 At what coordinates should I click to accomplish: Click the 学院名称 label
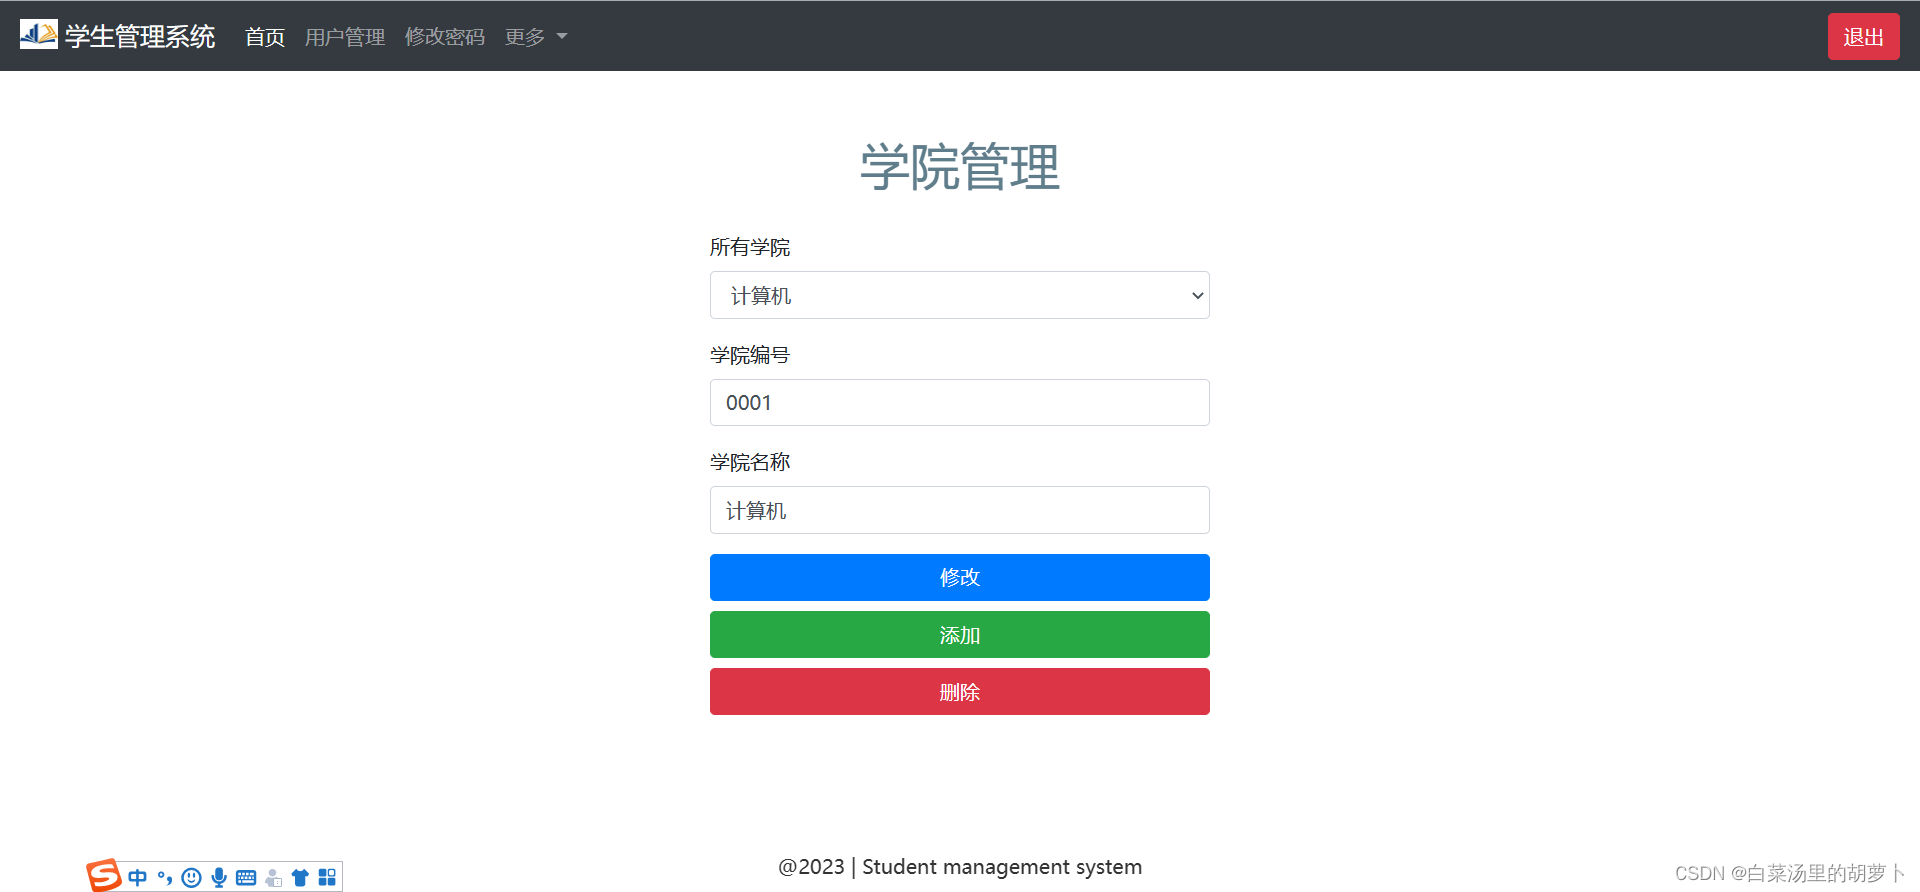tap(750, 462)
